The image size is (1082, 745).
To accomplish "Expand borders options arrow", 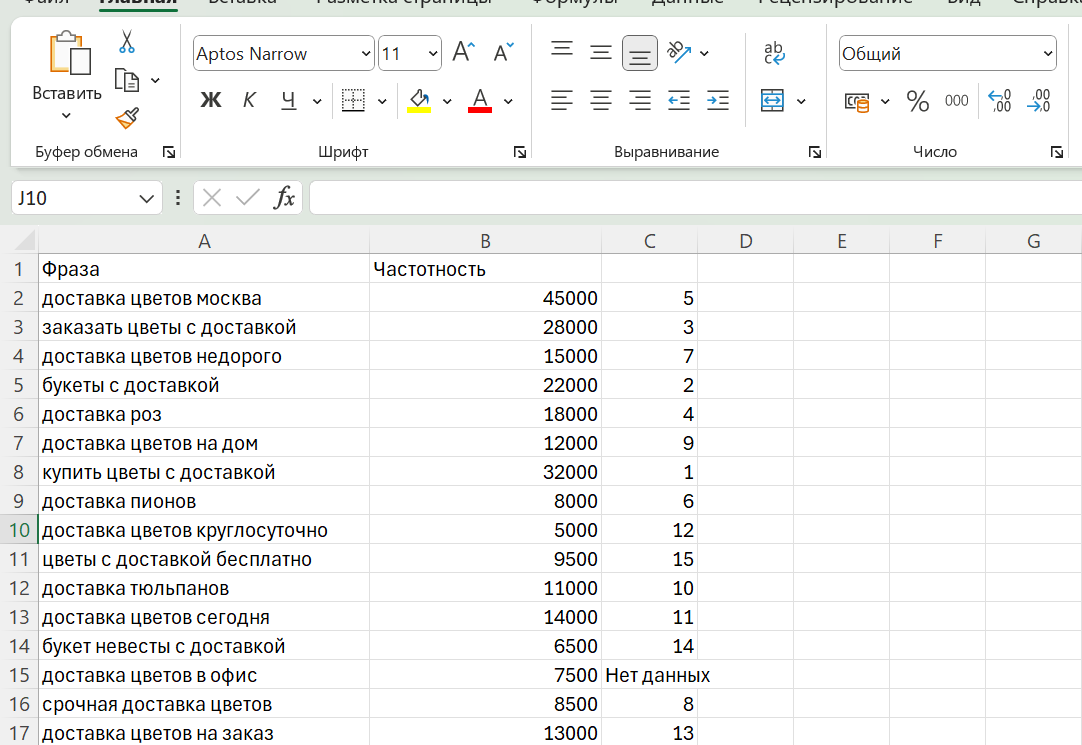I will (x=382, y=101).
